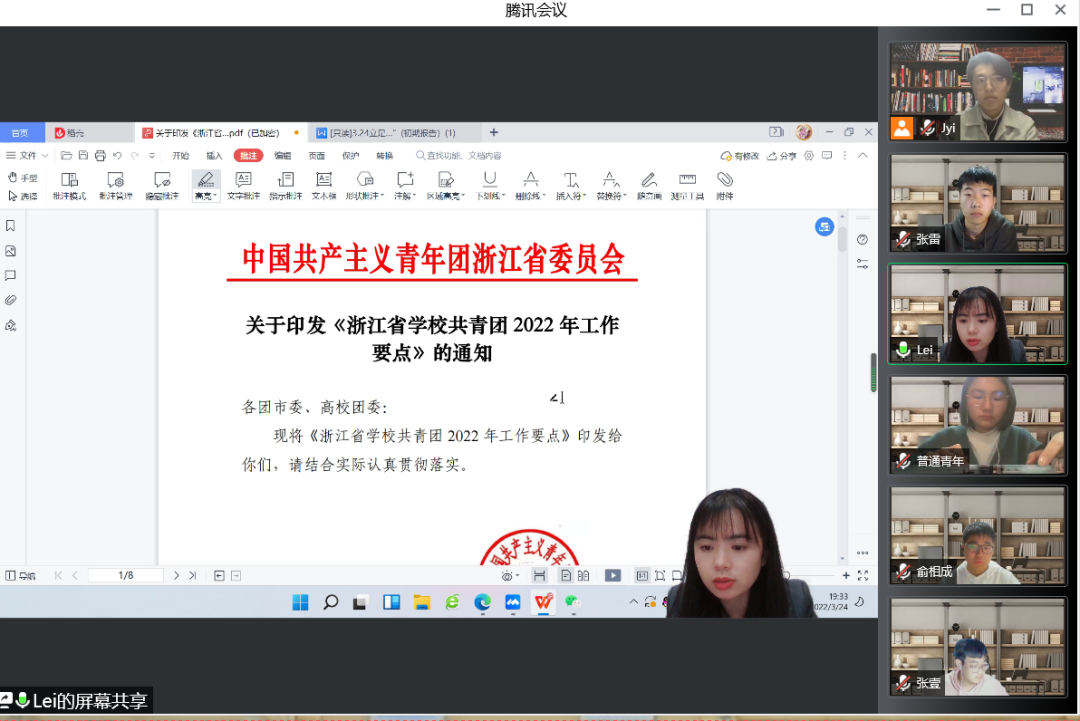
Task: Switch to the 插入 ribbon tab
Action: pos(214,156)
